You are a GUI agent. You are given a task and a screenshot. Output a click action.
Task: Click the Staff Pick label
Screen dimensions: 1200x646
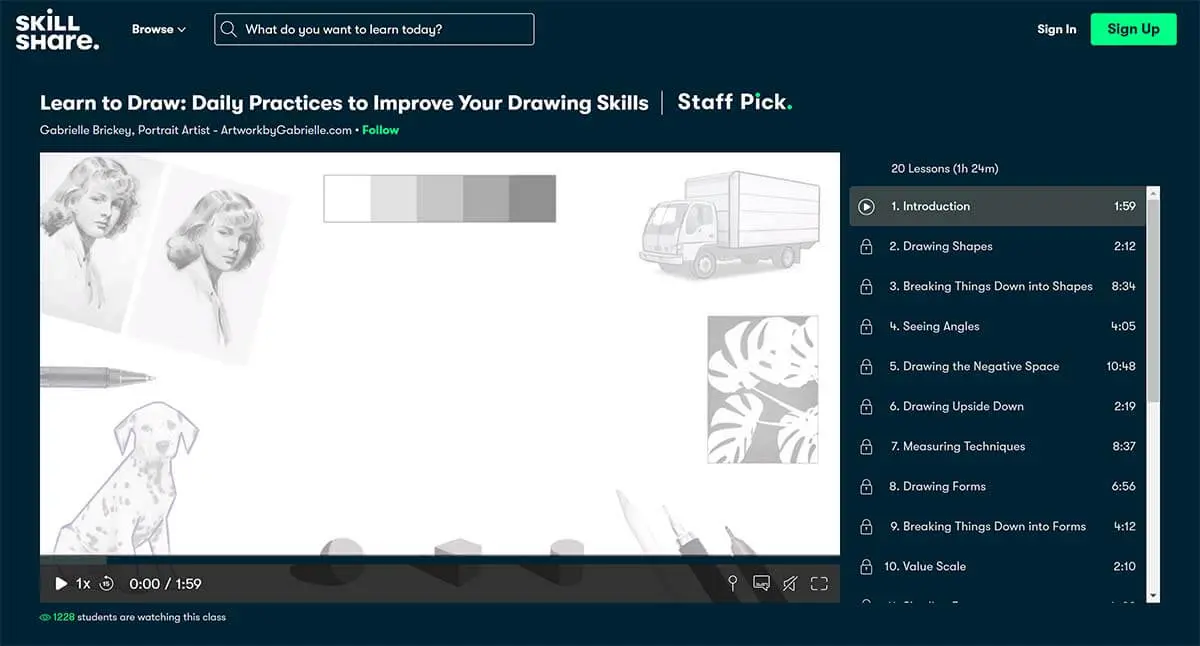coord(735,102)
